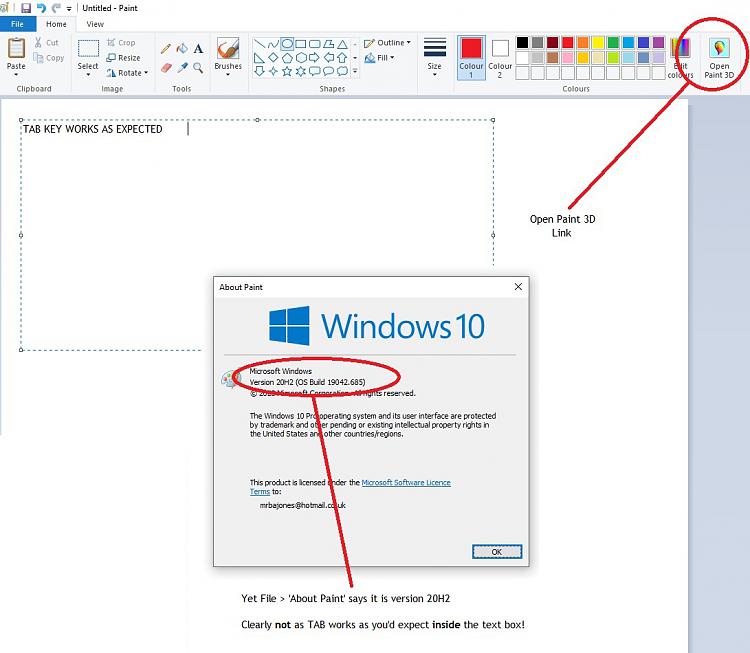This screenshot has height=653, width=750.
Task: Select the Rounded rectangle shape
Action: 315,44
